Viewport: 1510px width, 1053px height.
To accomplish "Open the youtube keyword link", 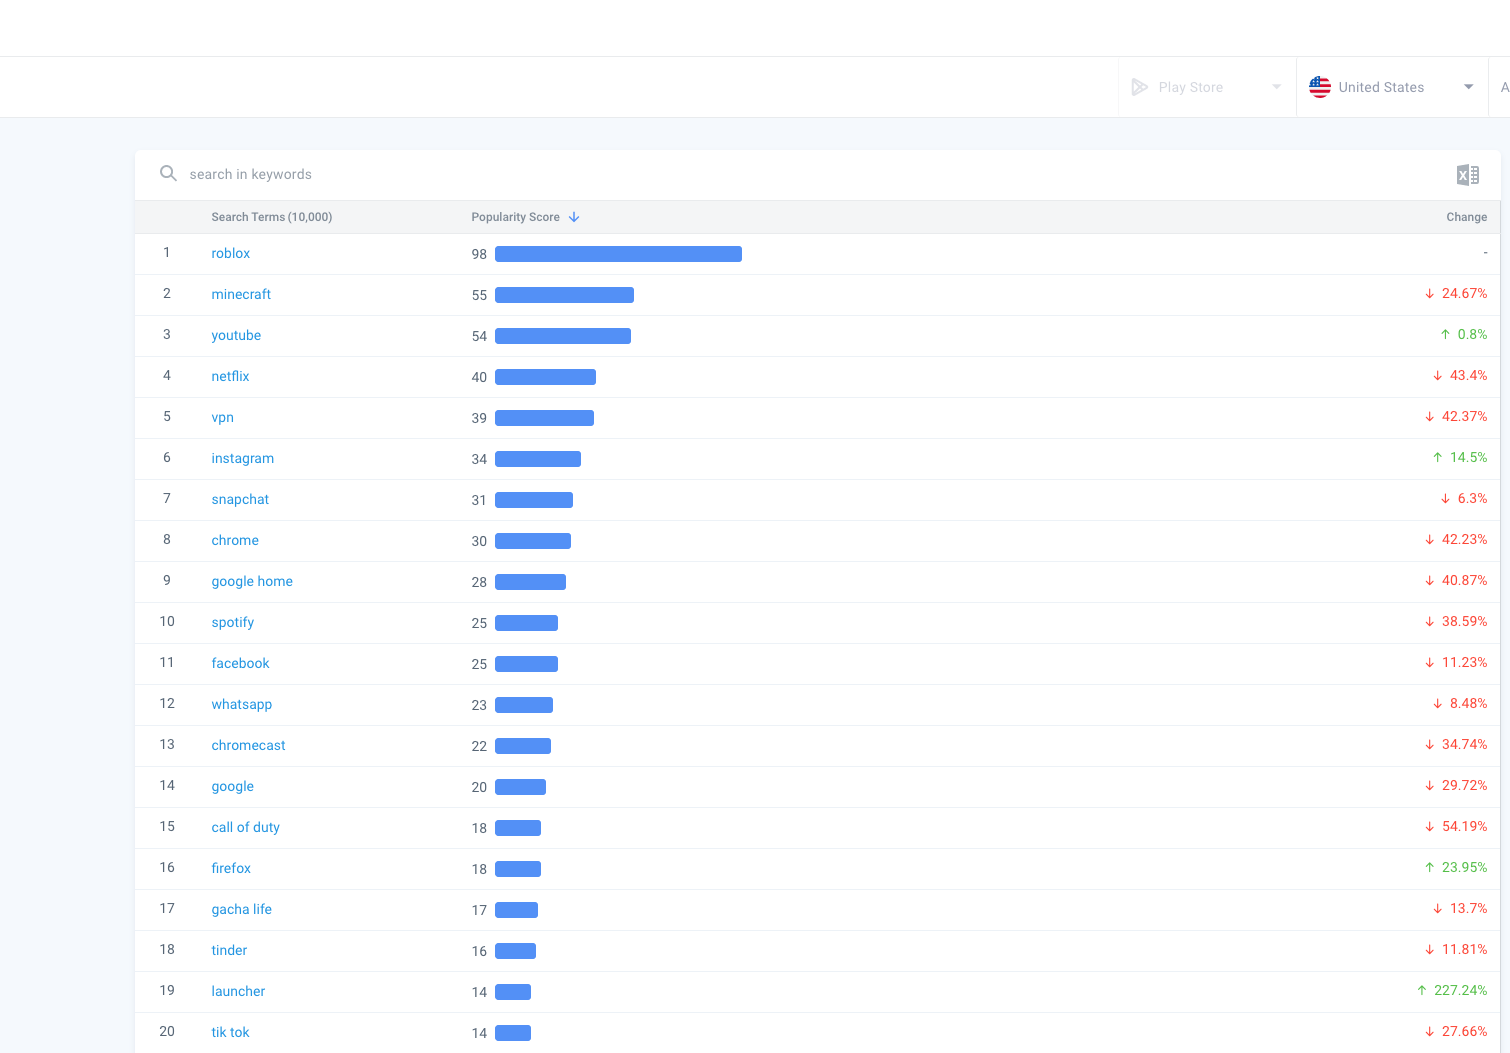I will coord(236,336).
